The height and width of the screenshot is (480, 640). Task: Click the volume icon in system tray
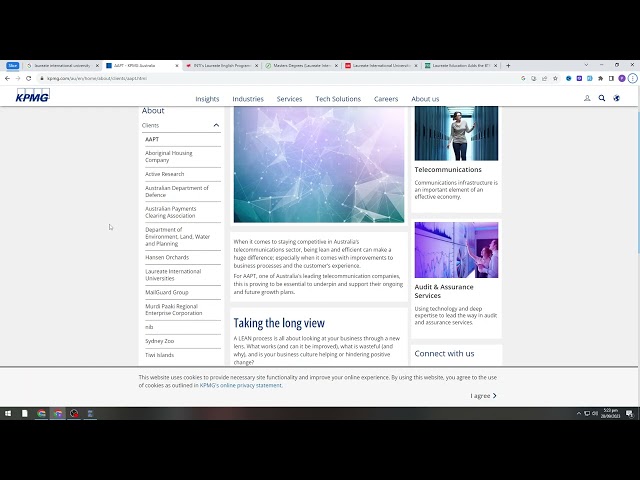[595, 413]
